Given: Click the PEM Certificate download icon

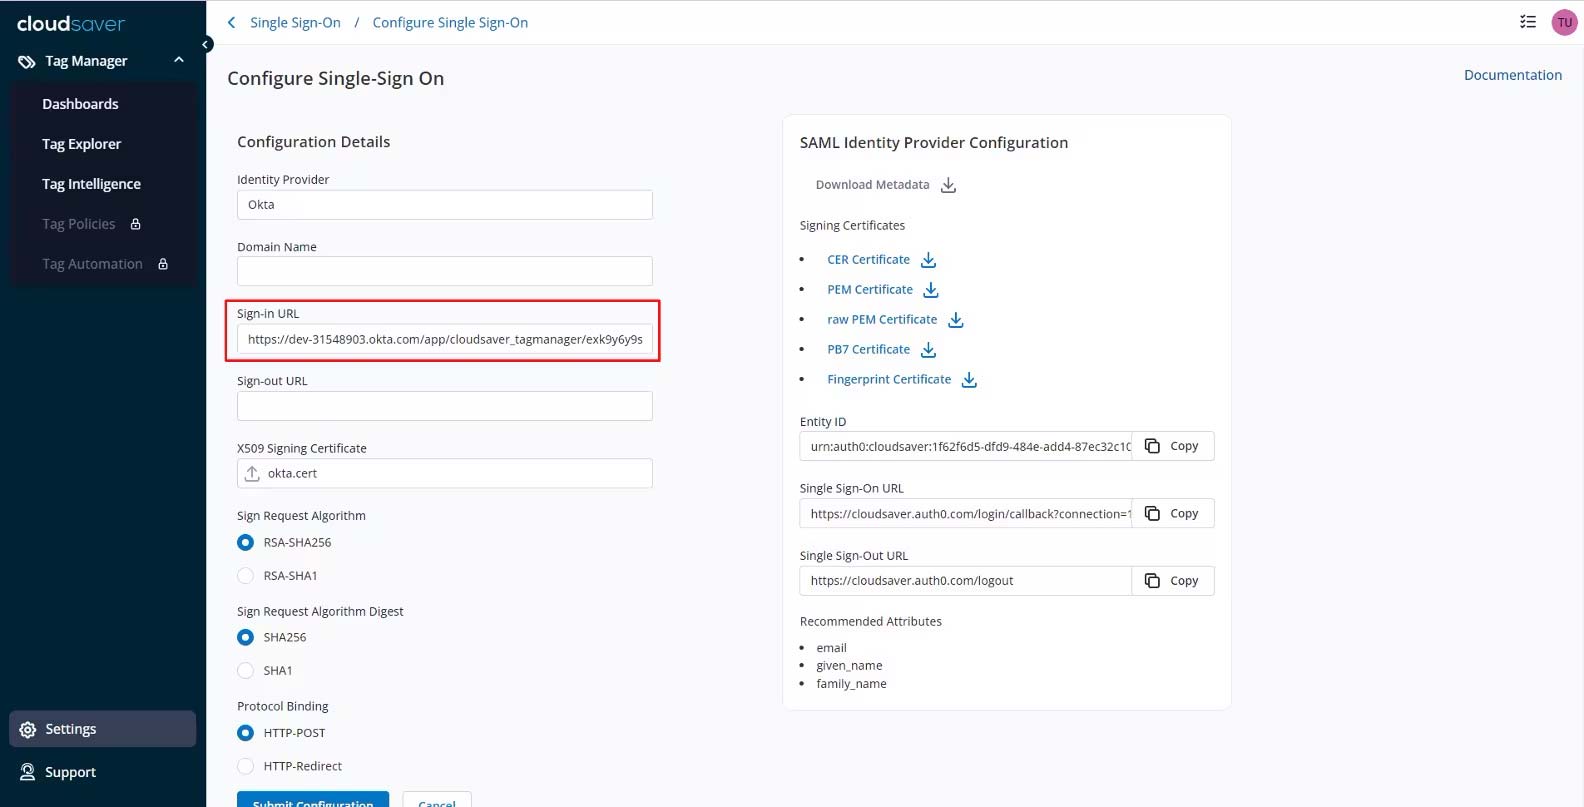Looking at the screenshot, I should pyautogui.click(x=931, y=290).
